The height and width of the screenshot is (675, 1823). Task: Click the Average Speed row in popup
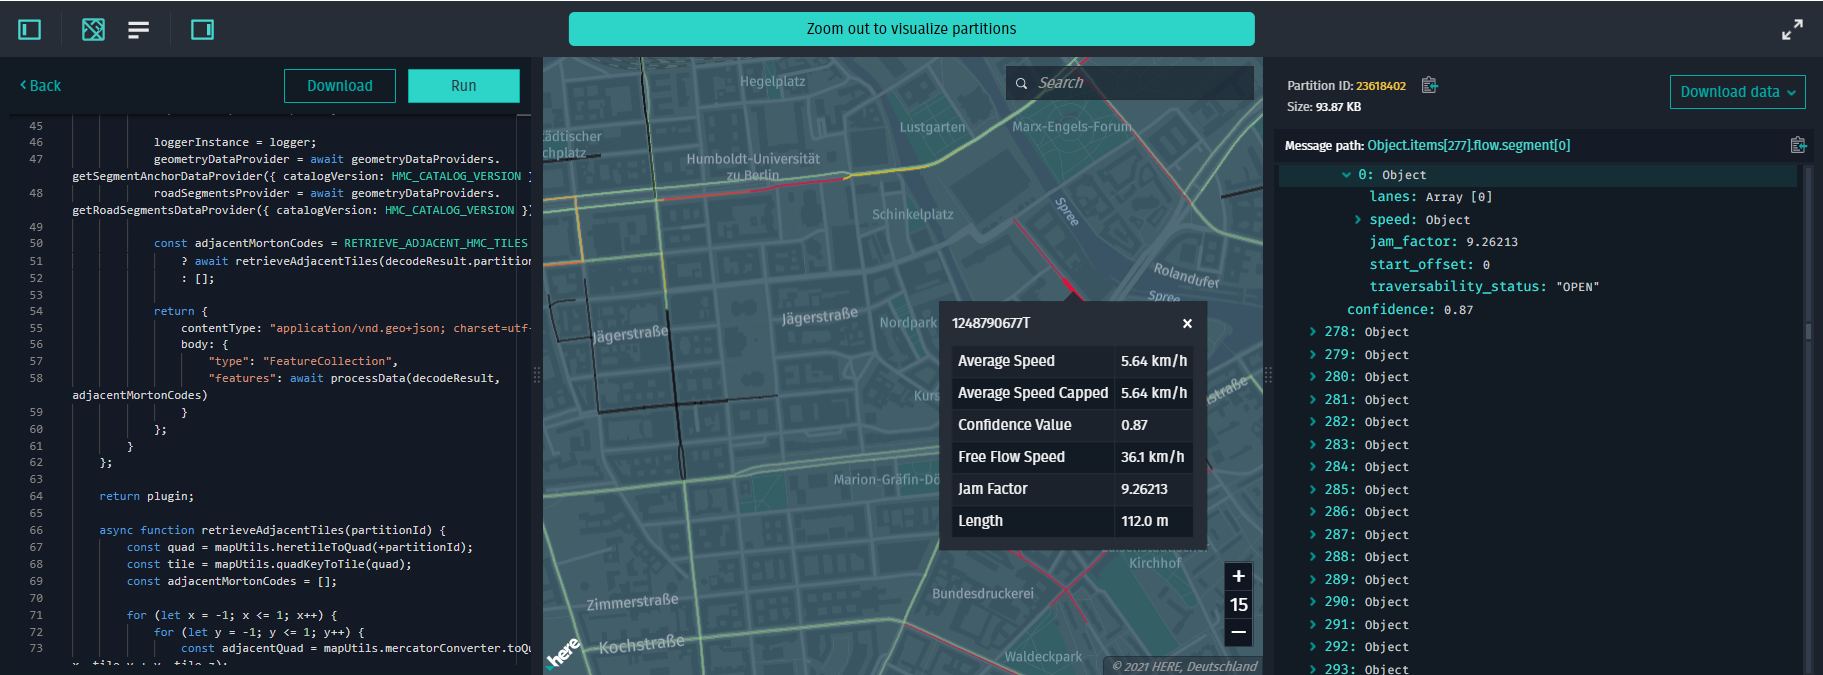pyautogui.click(x=1072, y=361)
